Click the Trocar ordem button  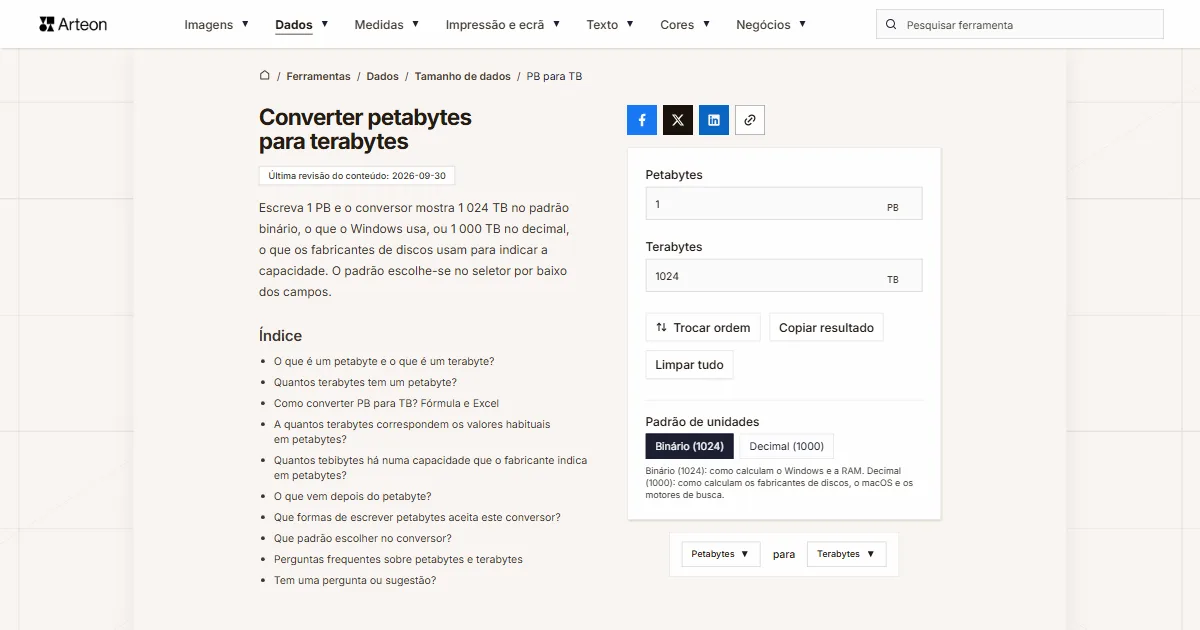pos(703,328)
